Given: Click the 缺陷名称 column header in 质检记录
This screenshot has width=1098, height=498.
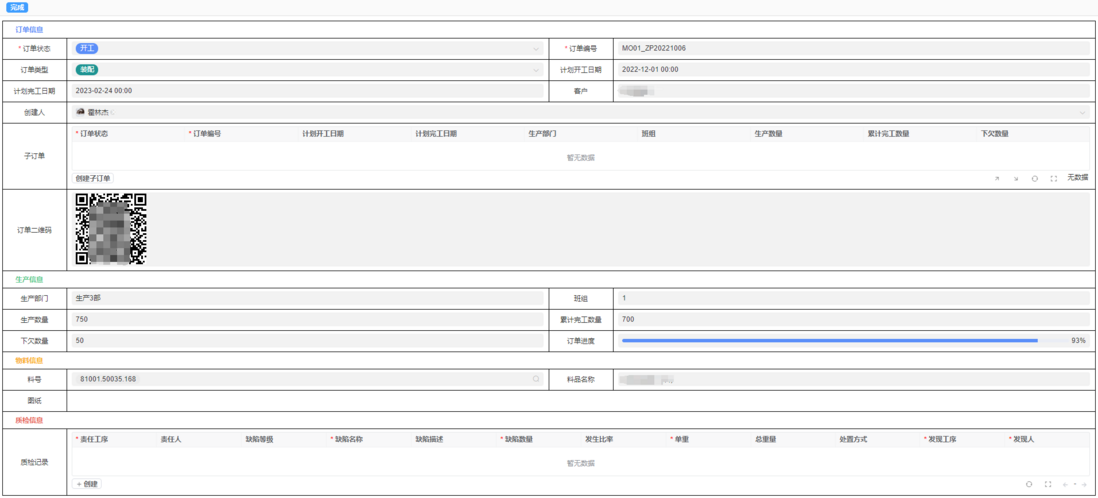Looking at the screenshot, I should 348,439.
